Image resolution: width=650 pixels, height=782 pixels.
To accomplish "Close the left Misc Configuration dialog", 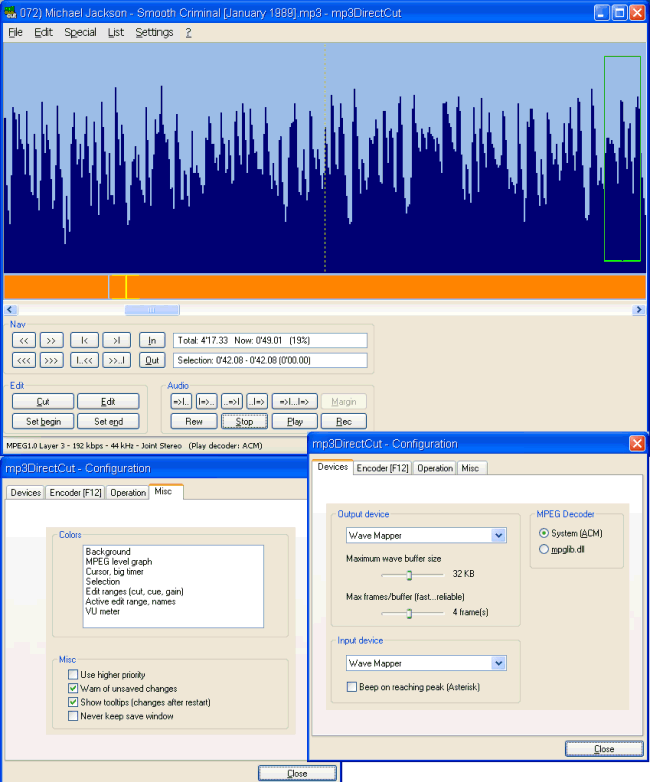I will coord(297,774).
